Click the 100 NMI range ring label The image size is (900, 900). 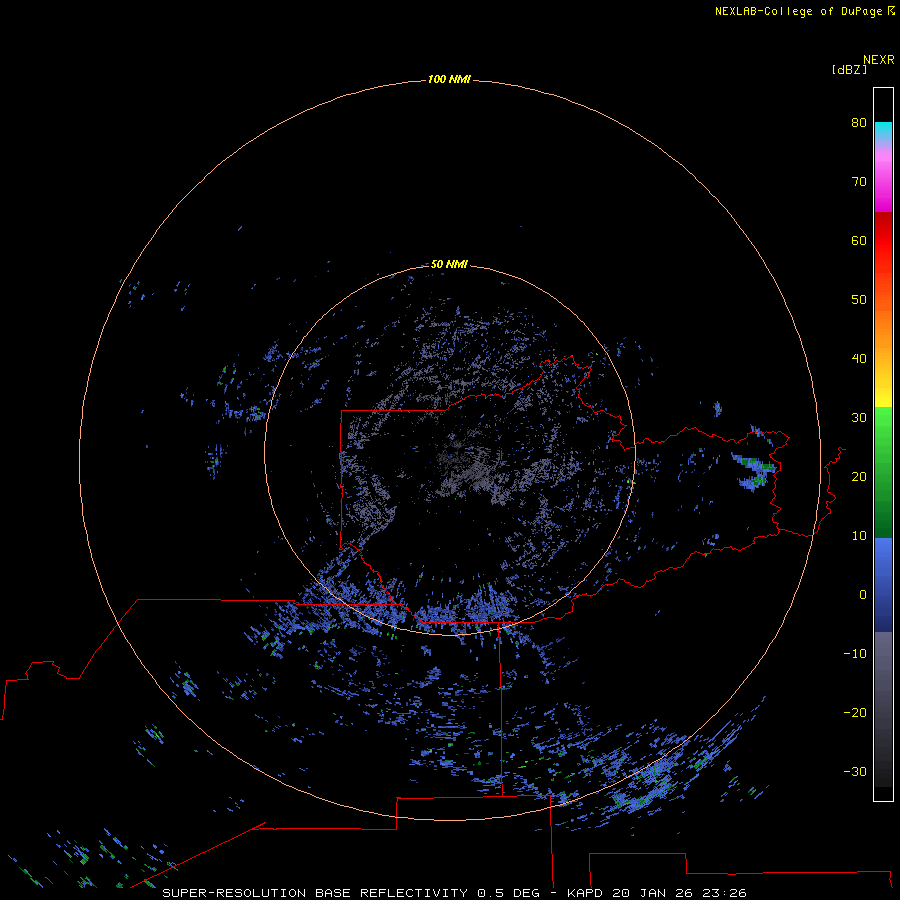[x=449, y=79]
